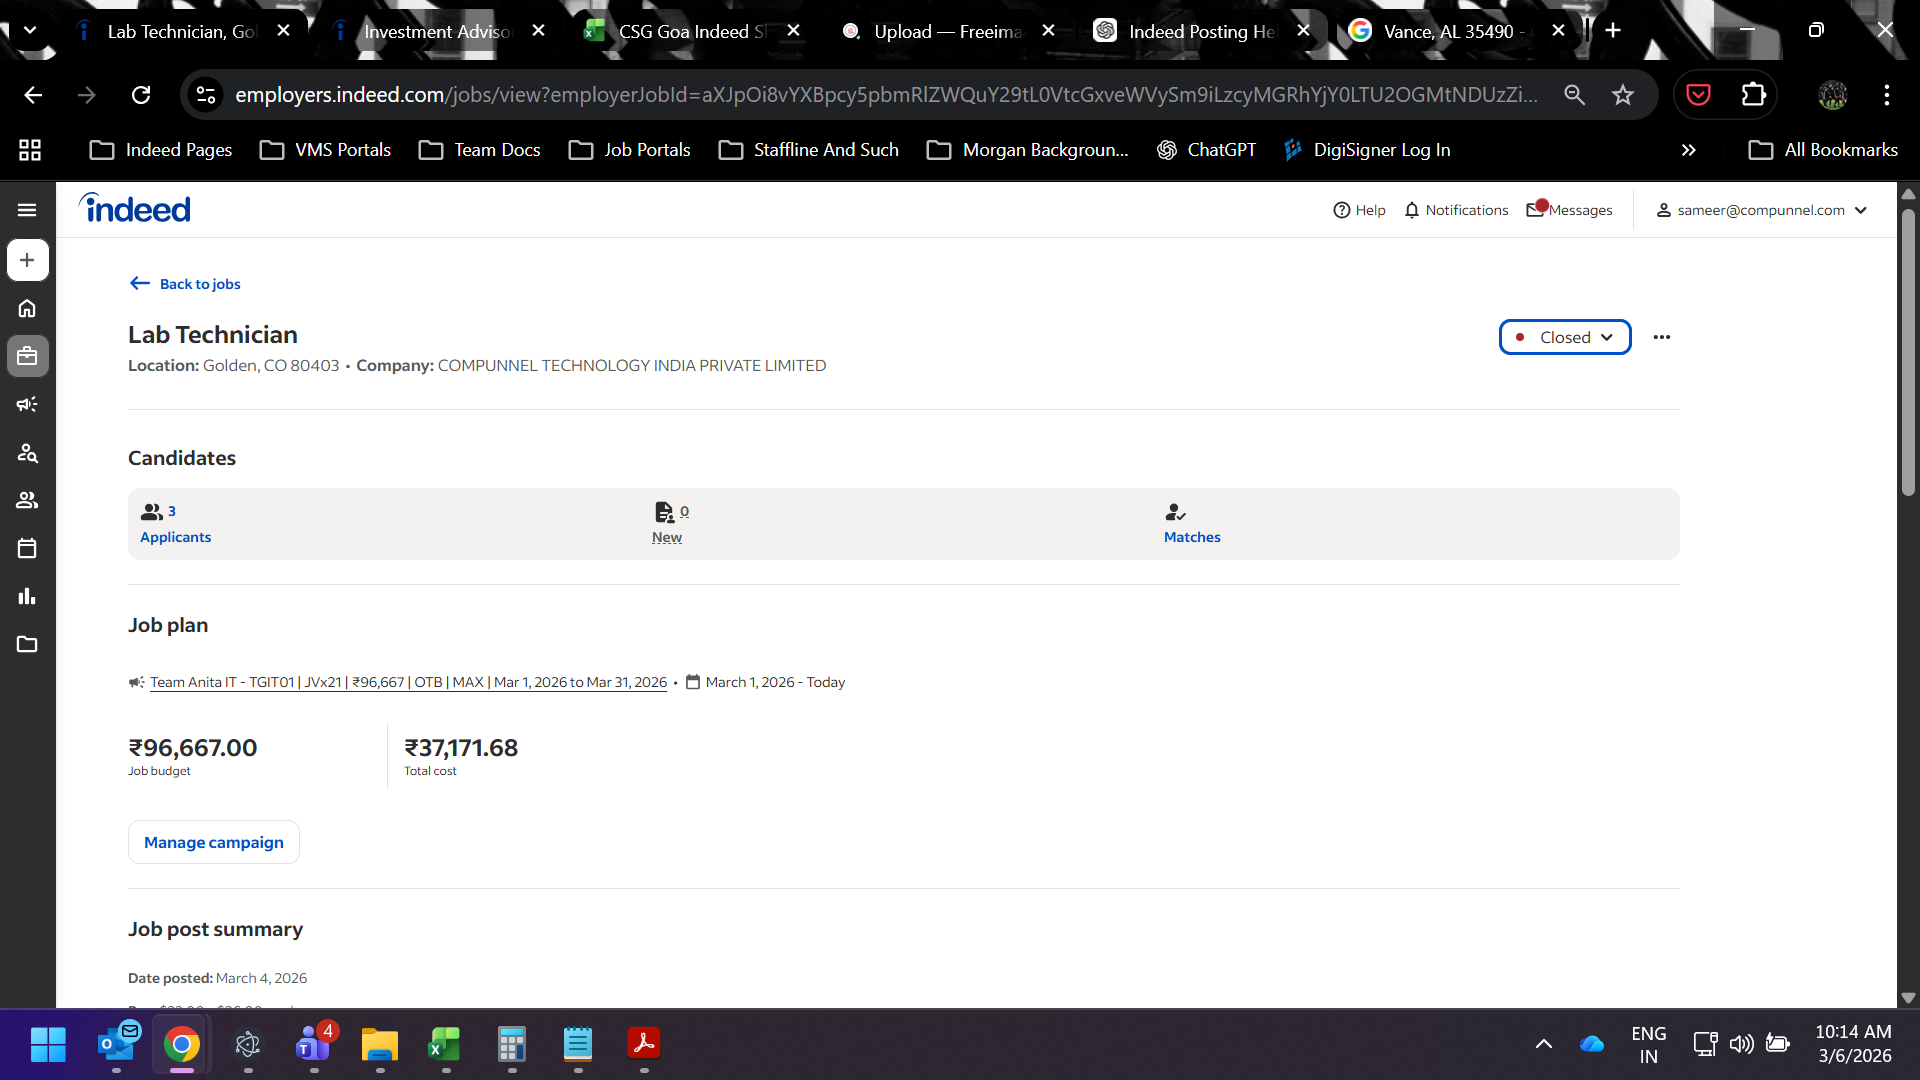Open the folder icon in Indeed sidebar
The image size is (1920, 1080).
(x=27, y=644)
